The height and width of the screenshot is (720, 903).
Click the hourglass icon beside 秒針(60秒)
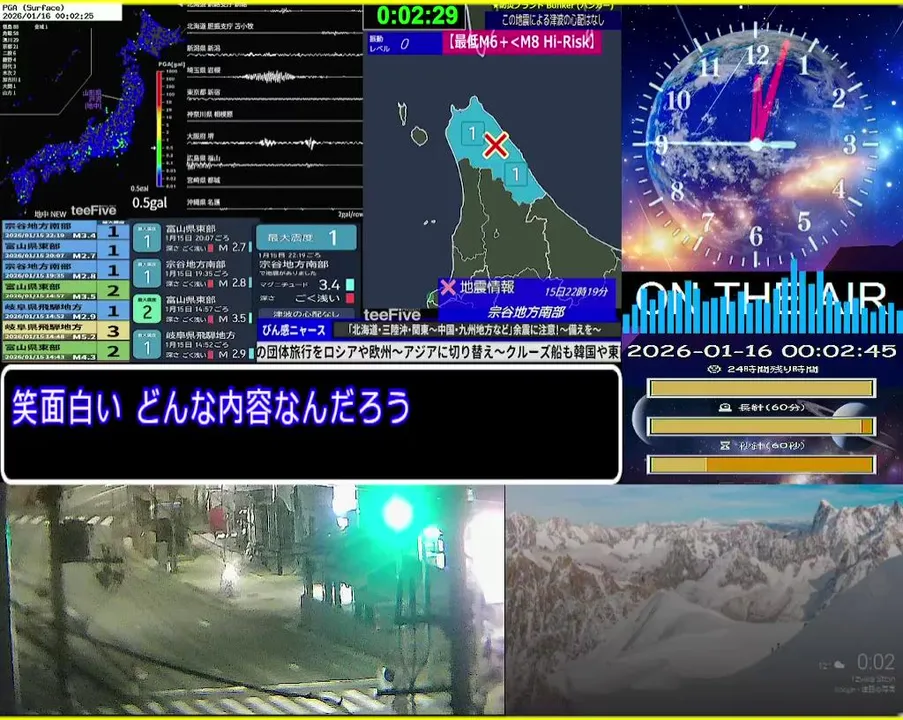click(725, 446)
